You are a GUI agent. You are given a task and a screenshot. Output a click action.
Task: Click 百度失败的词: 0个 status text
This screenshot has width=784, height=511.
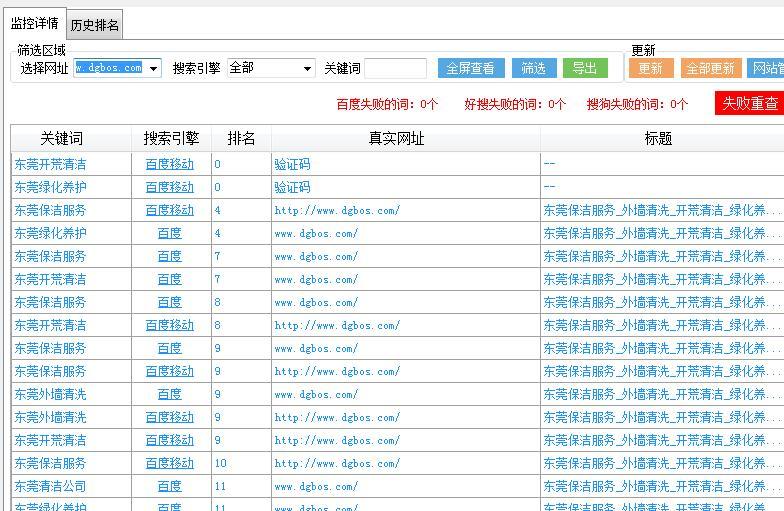pos(387,104)
